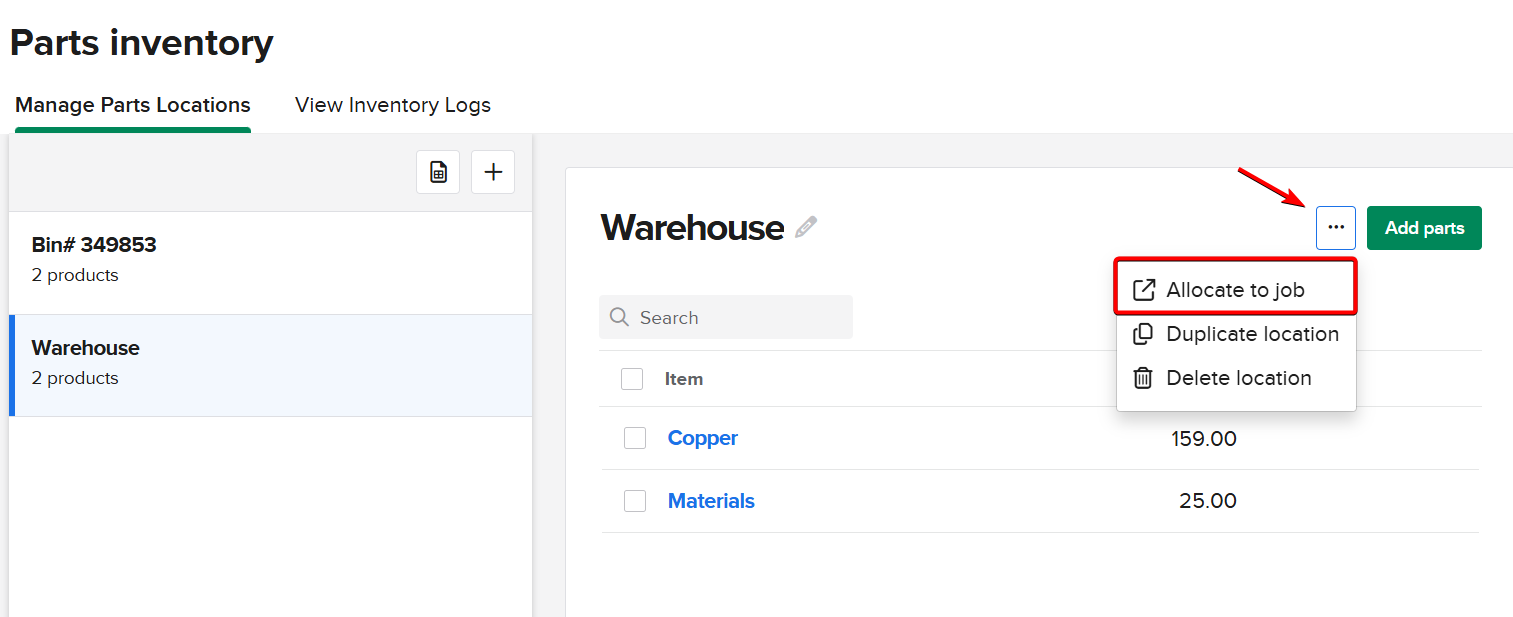This screenshot has height=617, width=1513.
Task: Check the Copper row checkbox
Action: (635, 438)
